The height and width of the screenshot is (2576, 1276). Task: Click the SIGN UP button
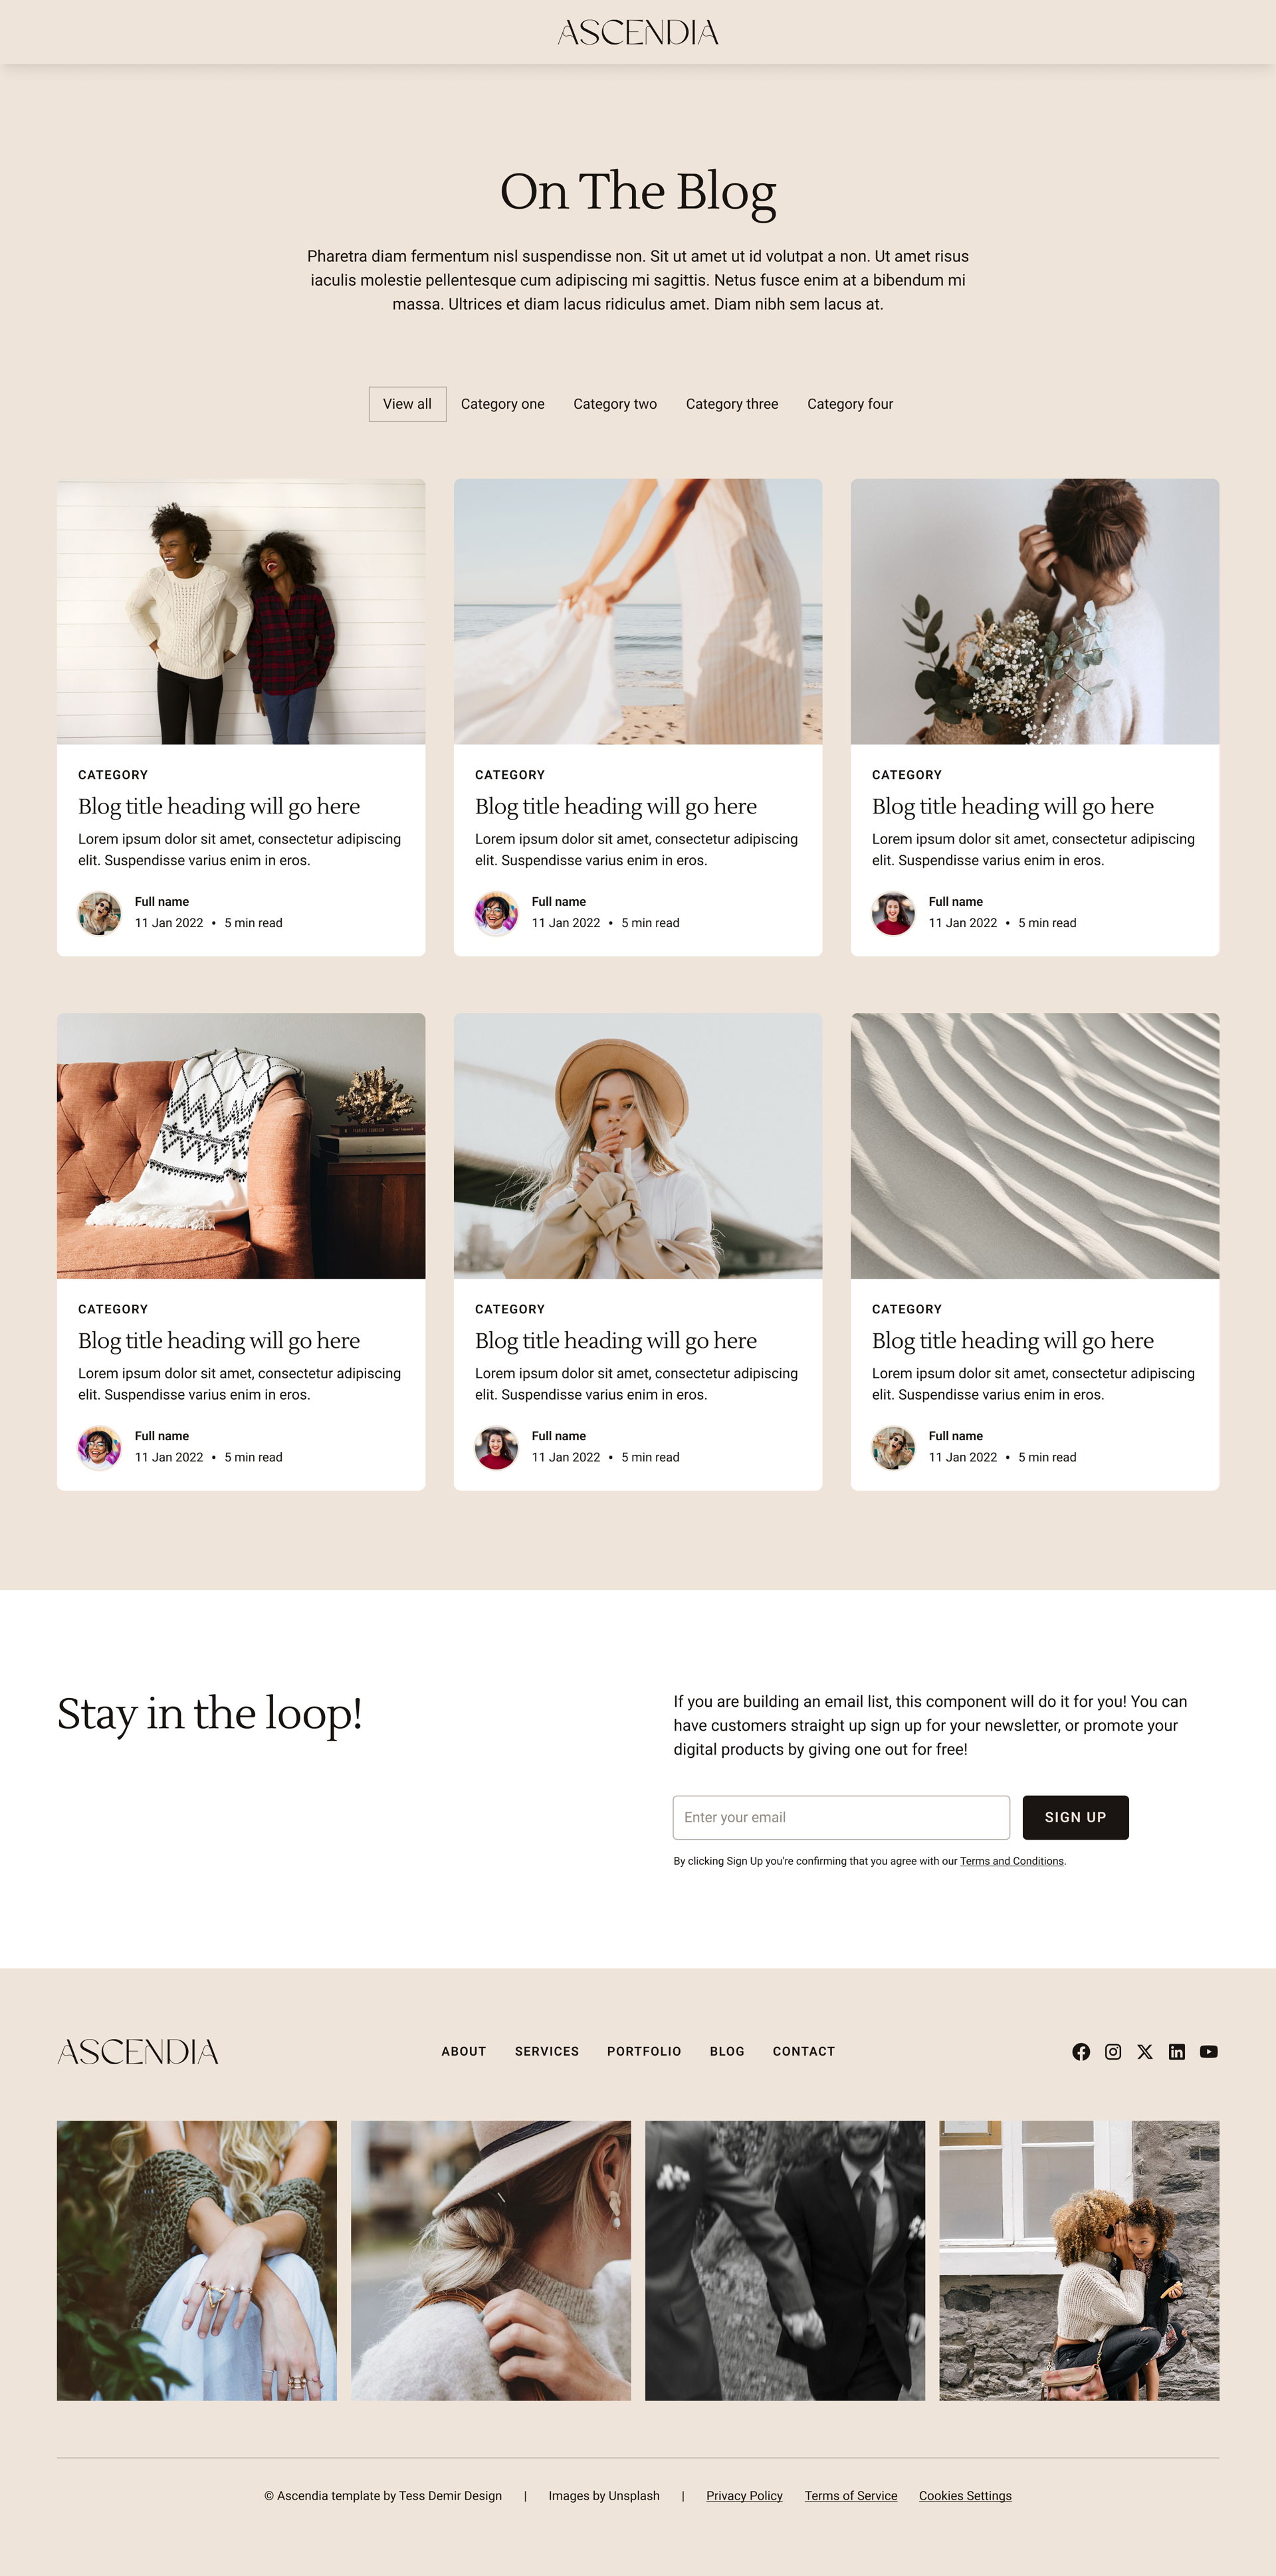pyautogui.click(x=1075, y=1817)
